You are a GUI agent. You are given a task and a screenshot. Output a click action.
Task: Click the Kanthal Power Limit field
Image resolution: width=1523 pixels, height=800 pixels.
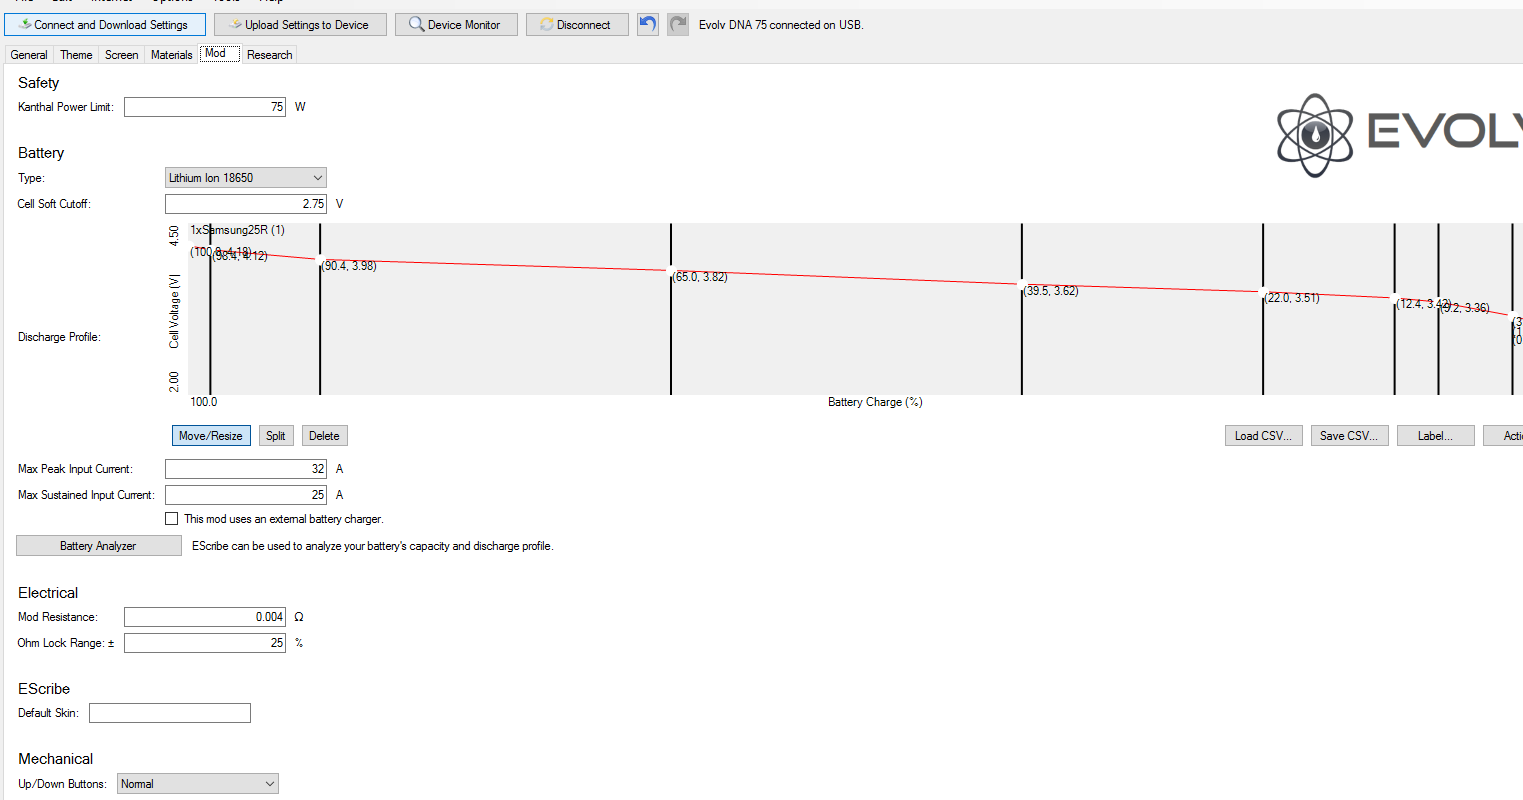click(x=205, y=107)
